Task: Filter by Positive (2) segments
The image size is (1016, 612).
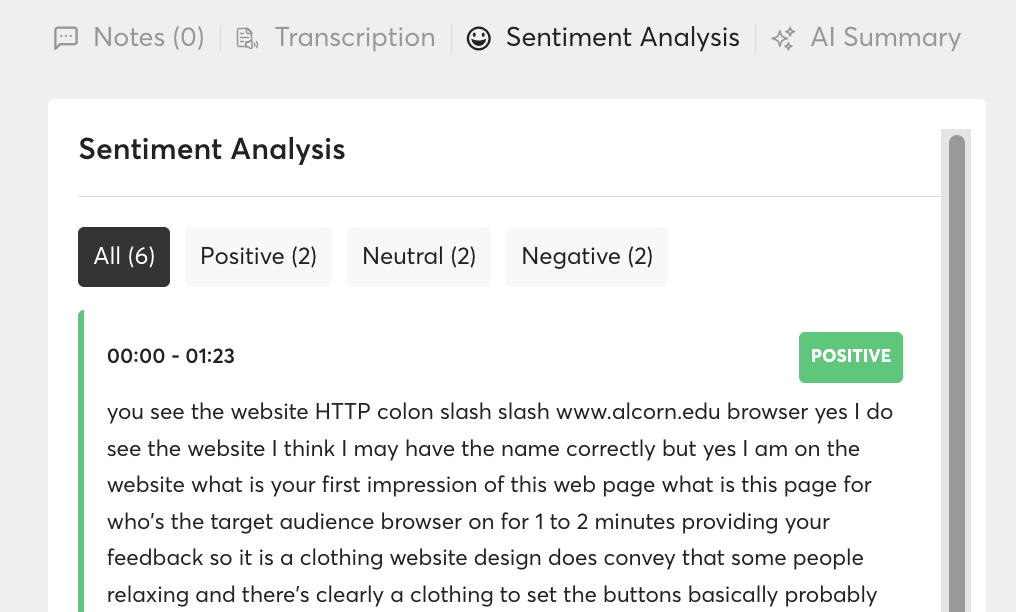Action: [258, 257]
